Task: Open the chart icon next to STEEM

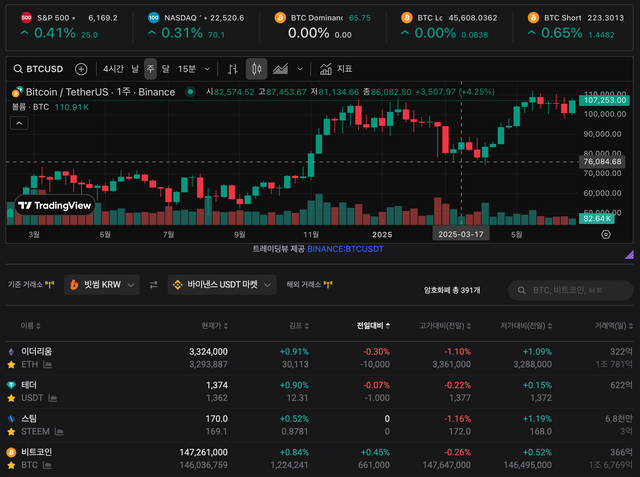Action: click(x=59, y=431)
